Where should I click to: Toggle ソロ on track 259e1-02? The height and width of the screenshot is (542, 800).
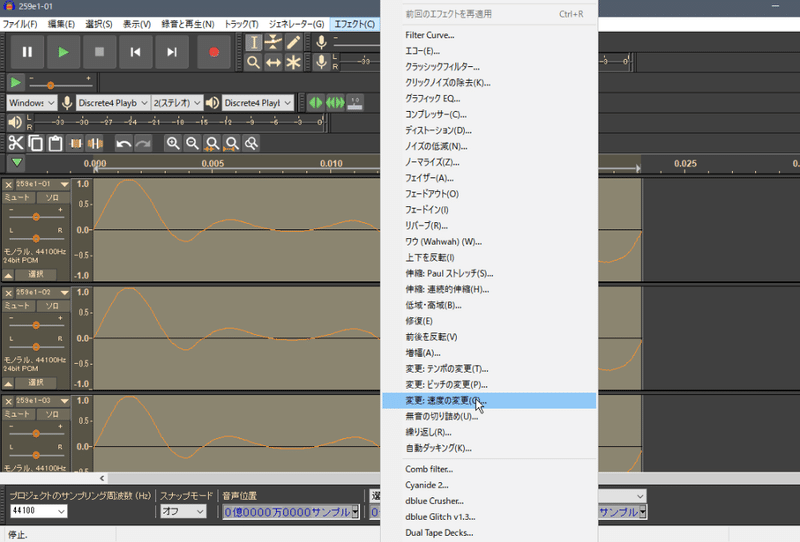point(52,306)
